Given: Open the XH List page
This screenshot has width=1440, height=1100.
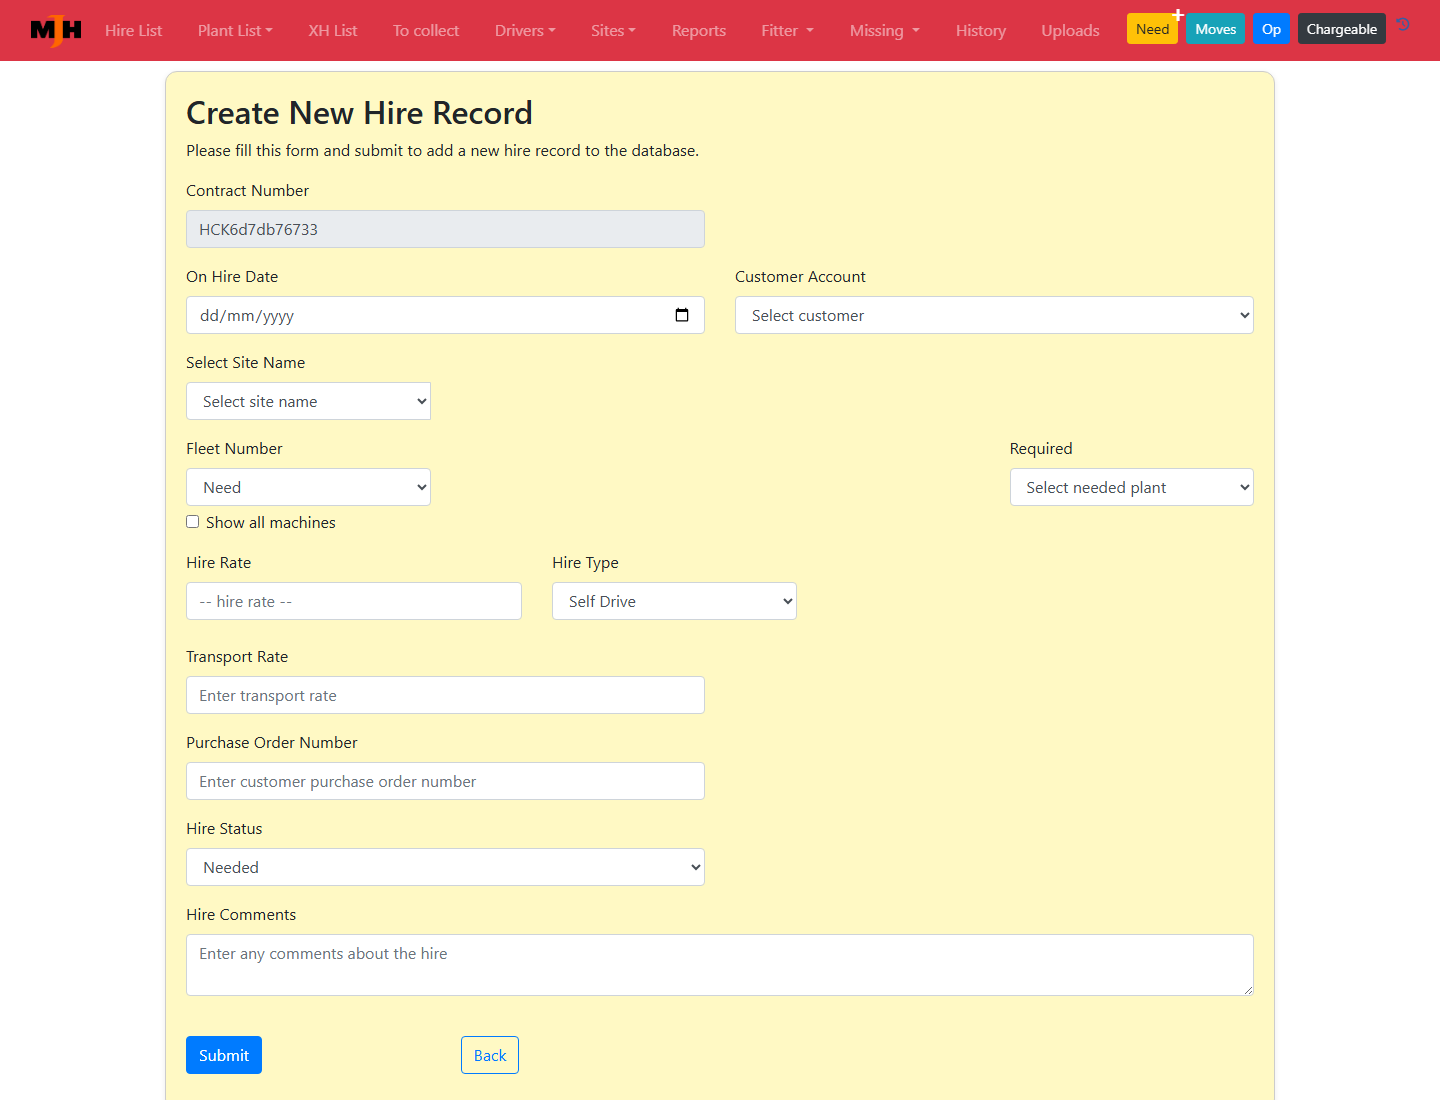Looking at the screenshot, I should [332, 31].
